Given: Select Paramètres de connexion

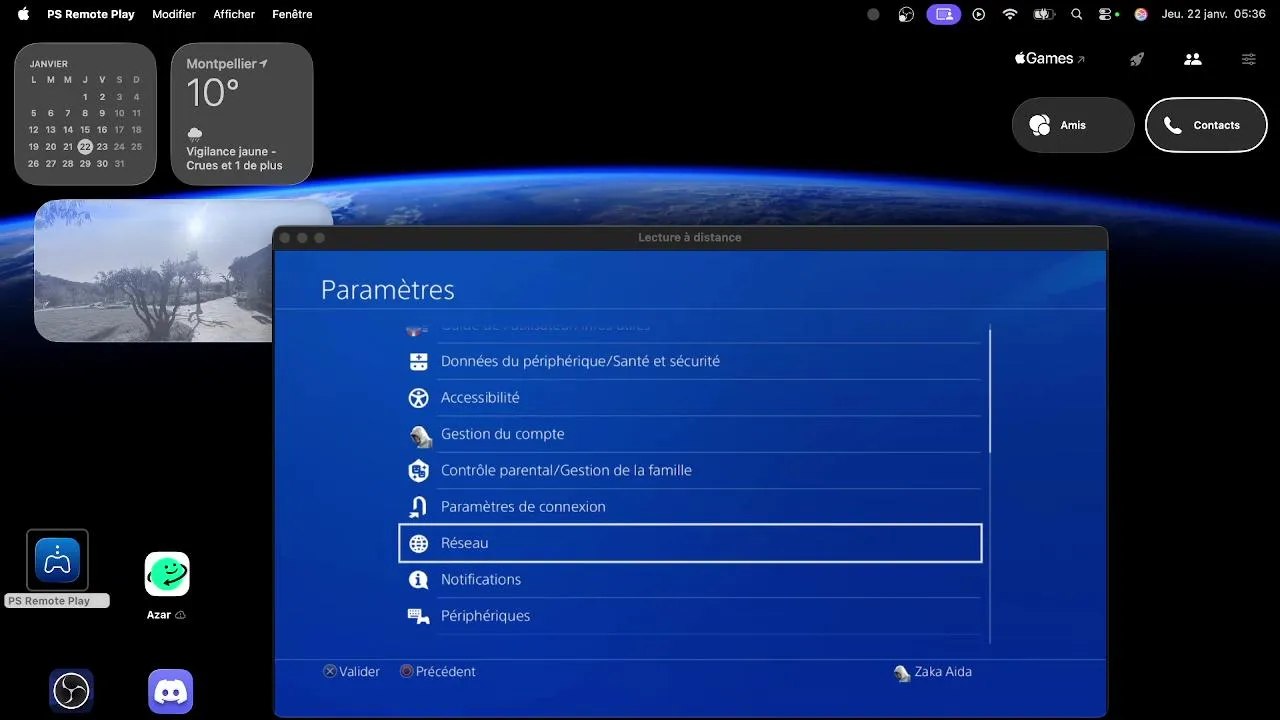Looking at the screenshot, I should tap(690, 507).
